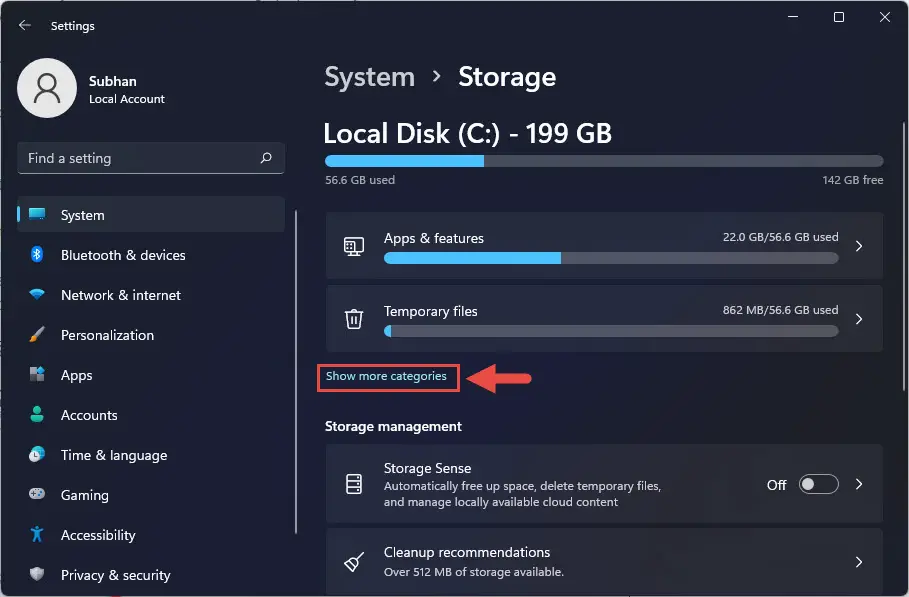Click the Cleanup recommendations broom icon
The height and width of the screenshot is (597, 909).
click(354, 562)
